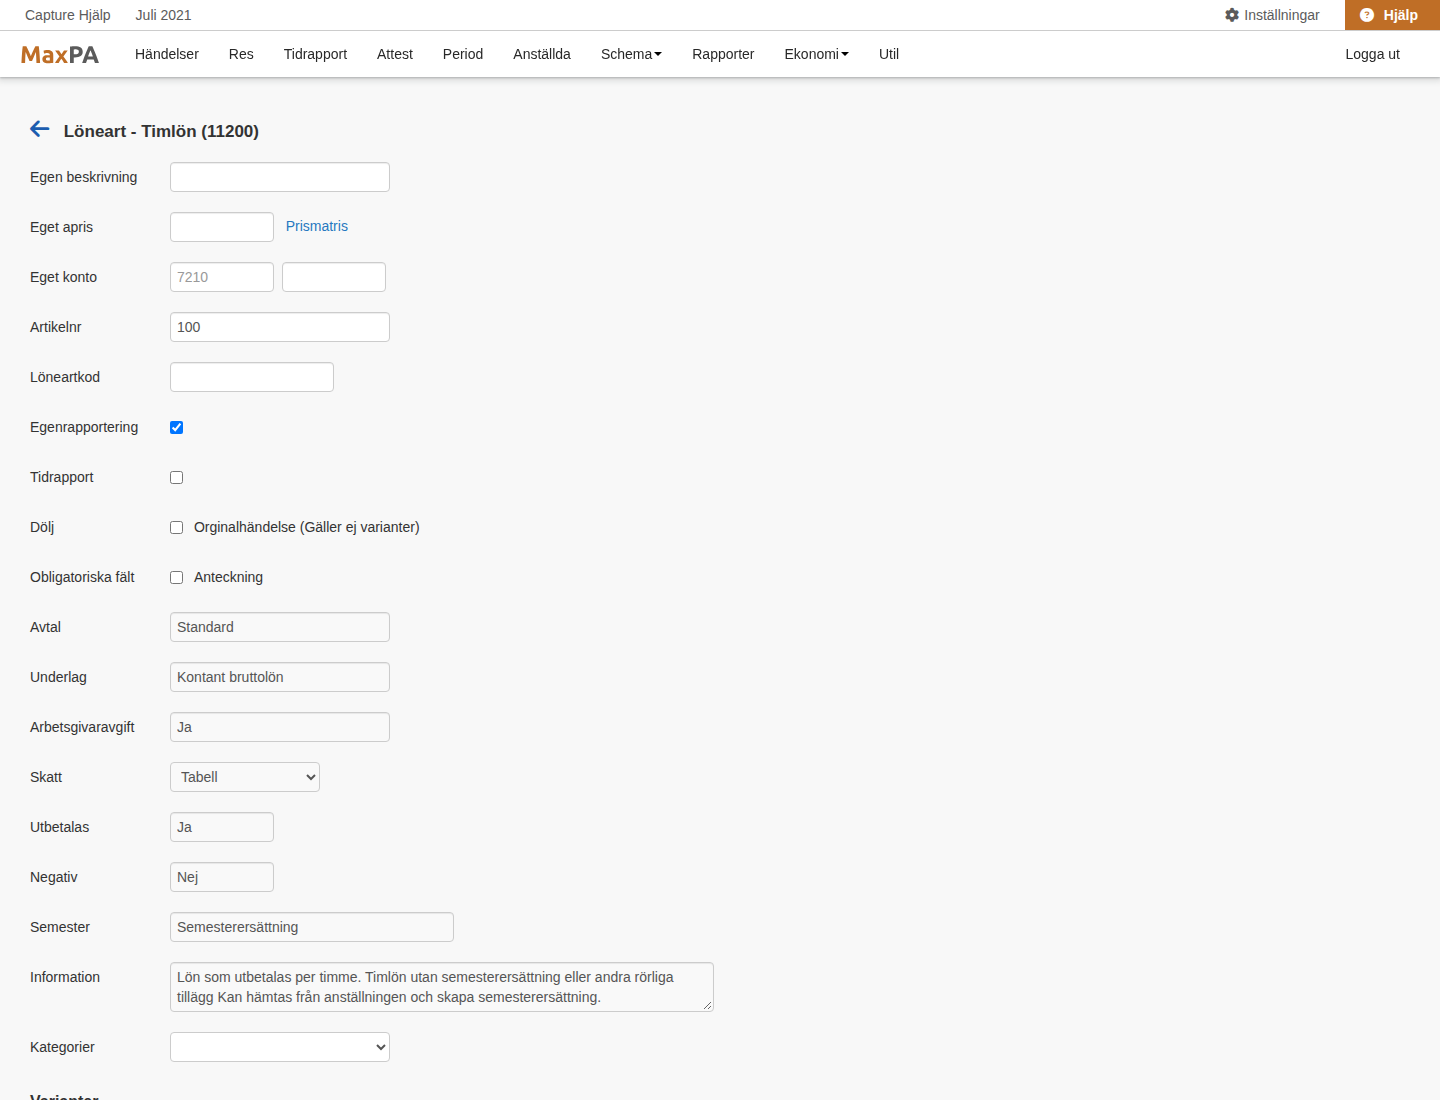Click the Egen beskrivning input field

click(280, 177)
